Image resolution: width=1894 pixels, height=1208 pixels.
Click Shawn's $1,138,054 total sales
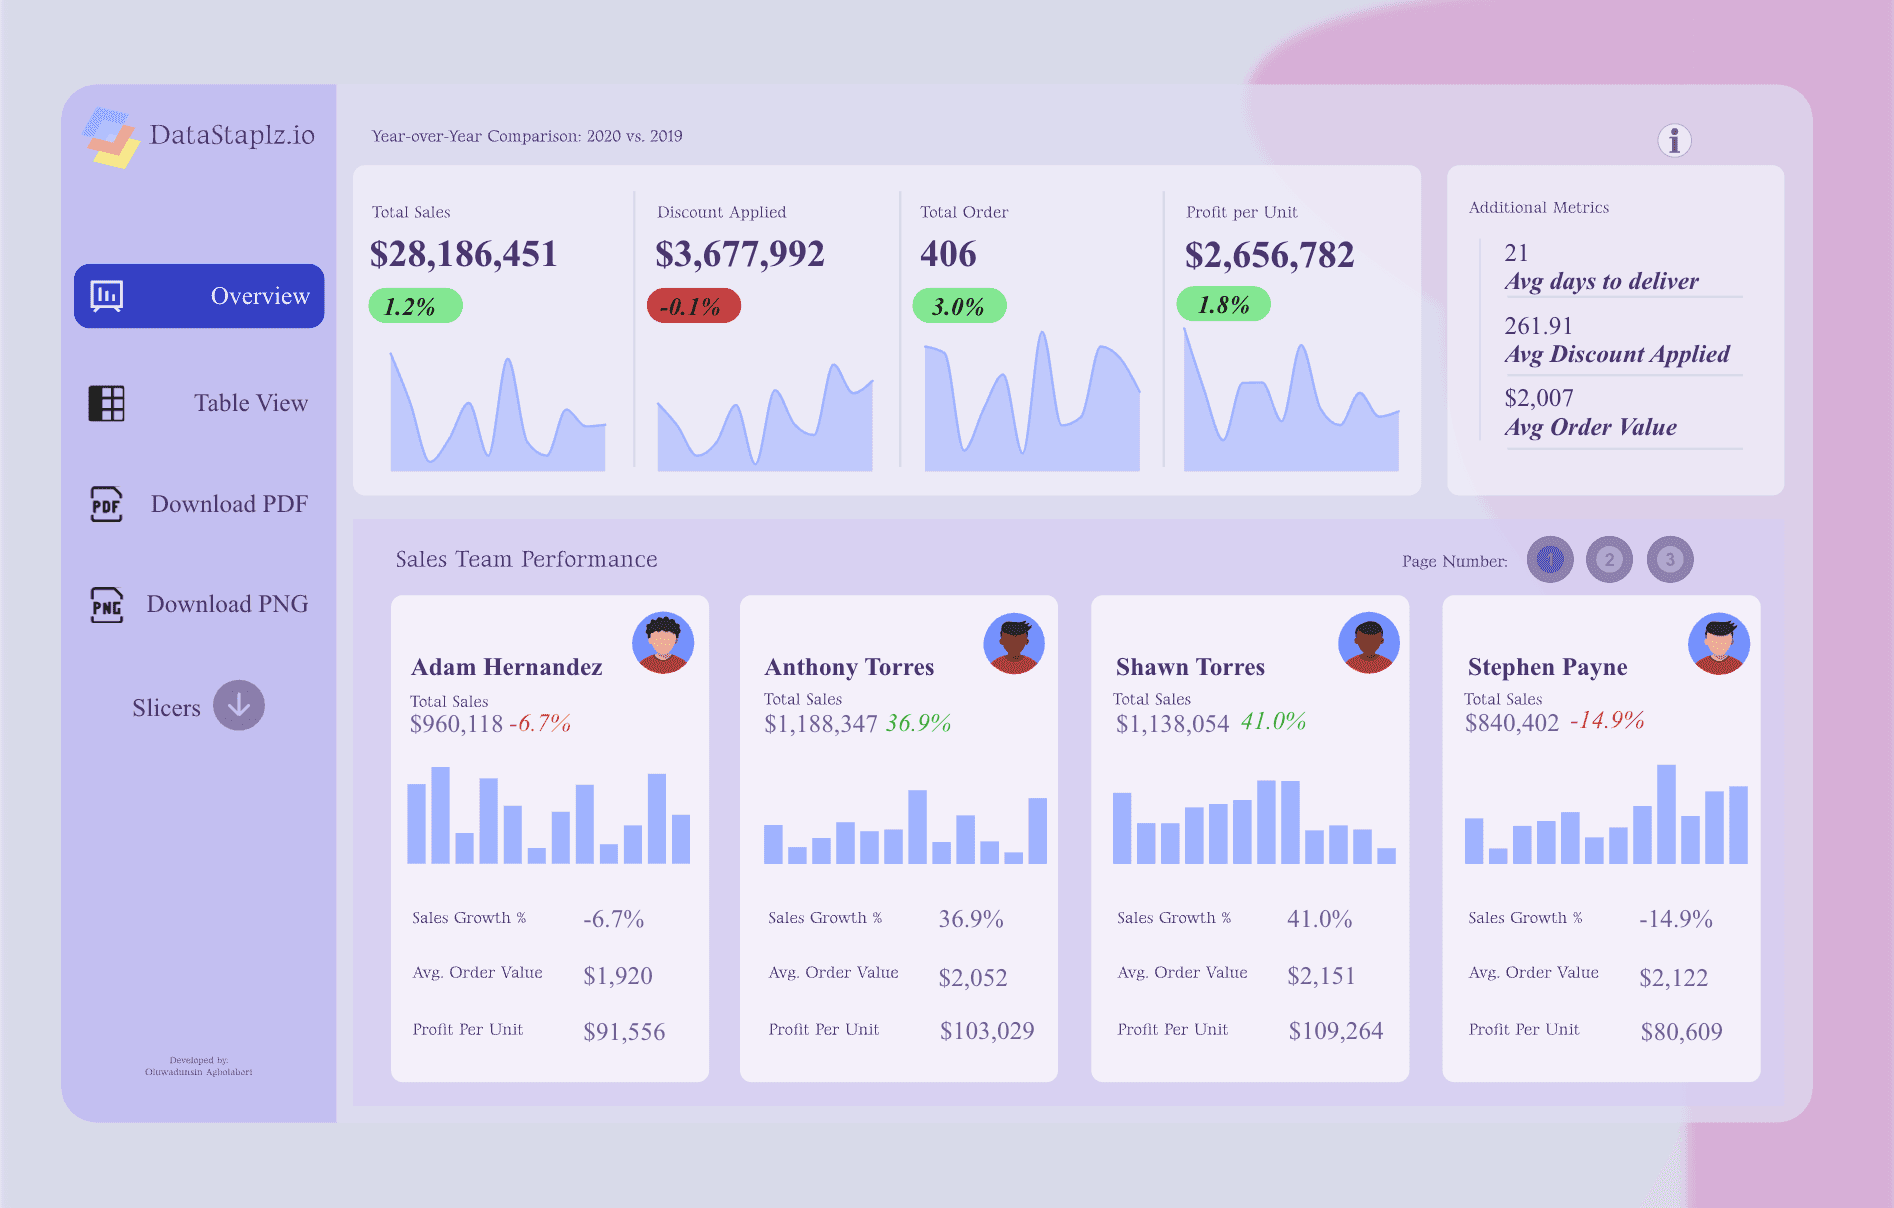click(x=1172, y=724)
